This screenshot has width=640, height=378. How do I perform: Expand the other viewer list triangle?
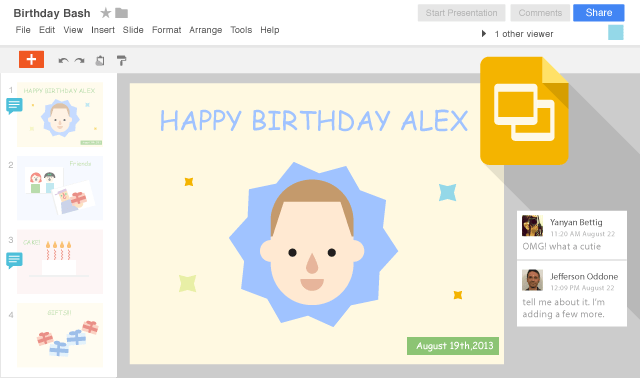pos(484,33)
